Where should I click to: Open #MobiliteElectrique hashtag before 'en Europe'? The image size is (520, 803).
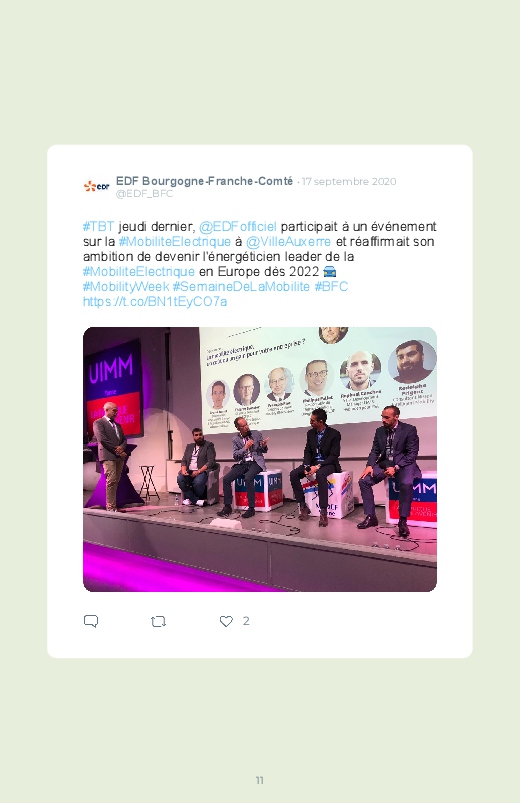[x=139, y=271]
